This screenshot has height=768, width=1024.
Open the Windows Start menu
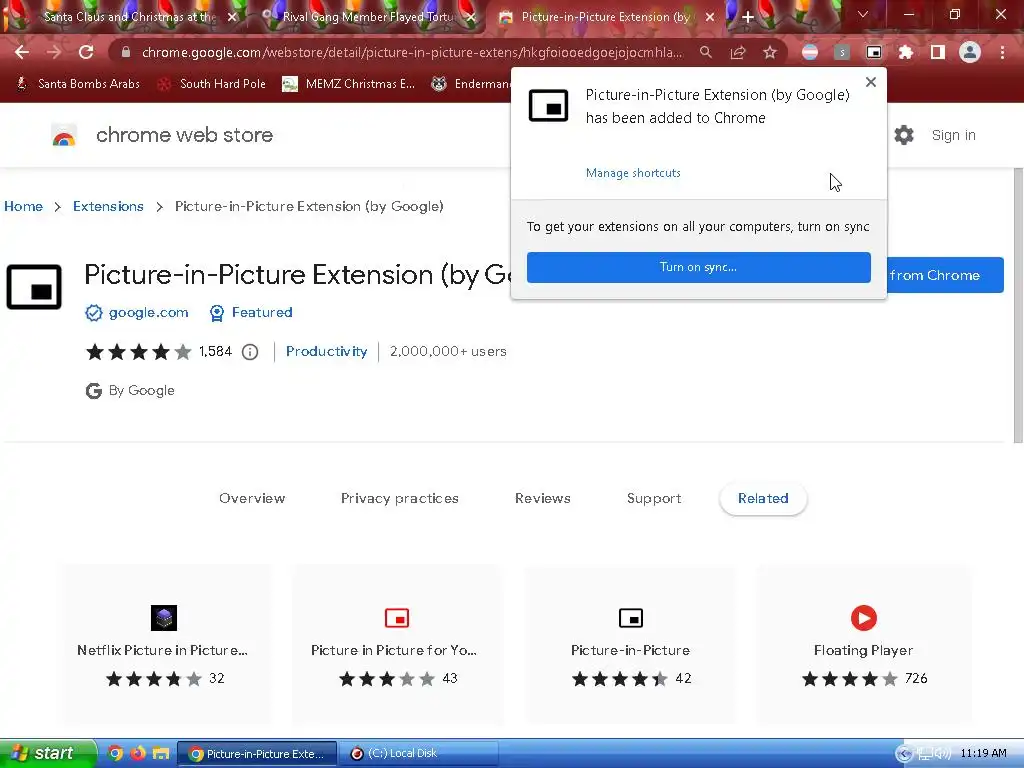pyautogui.click(x=48, y=753)
